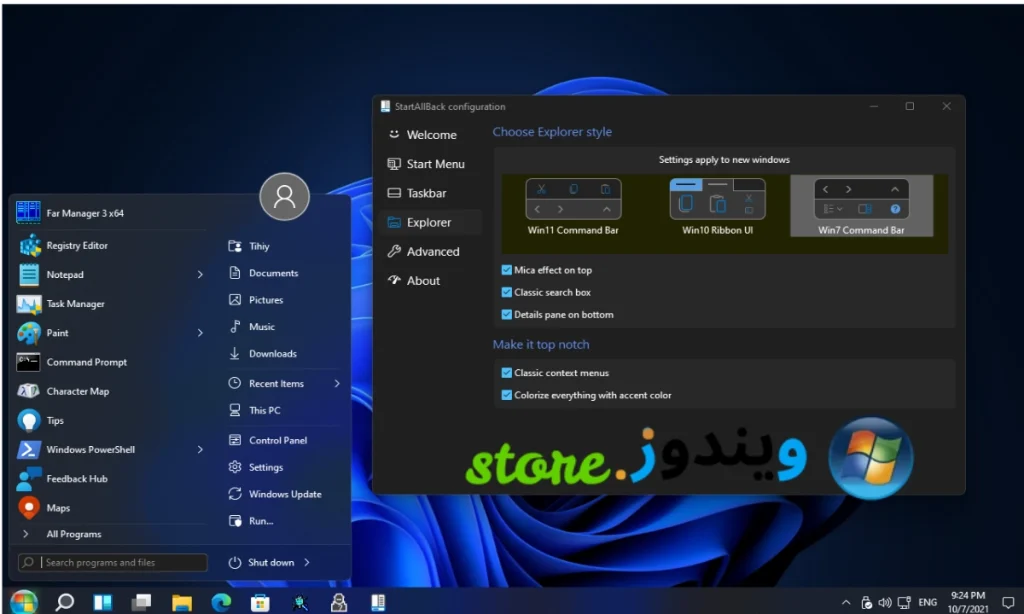Open Registry Editor from Start menu

[x=76, y=246]
